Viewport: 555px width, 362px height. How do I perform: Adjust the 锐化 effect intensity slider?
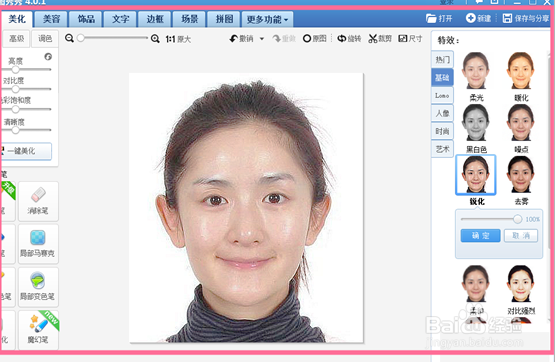click(517, 219)
